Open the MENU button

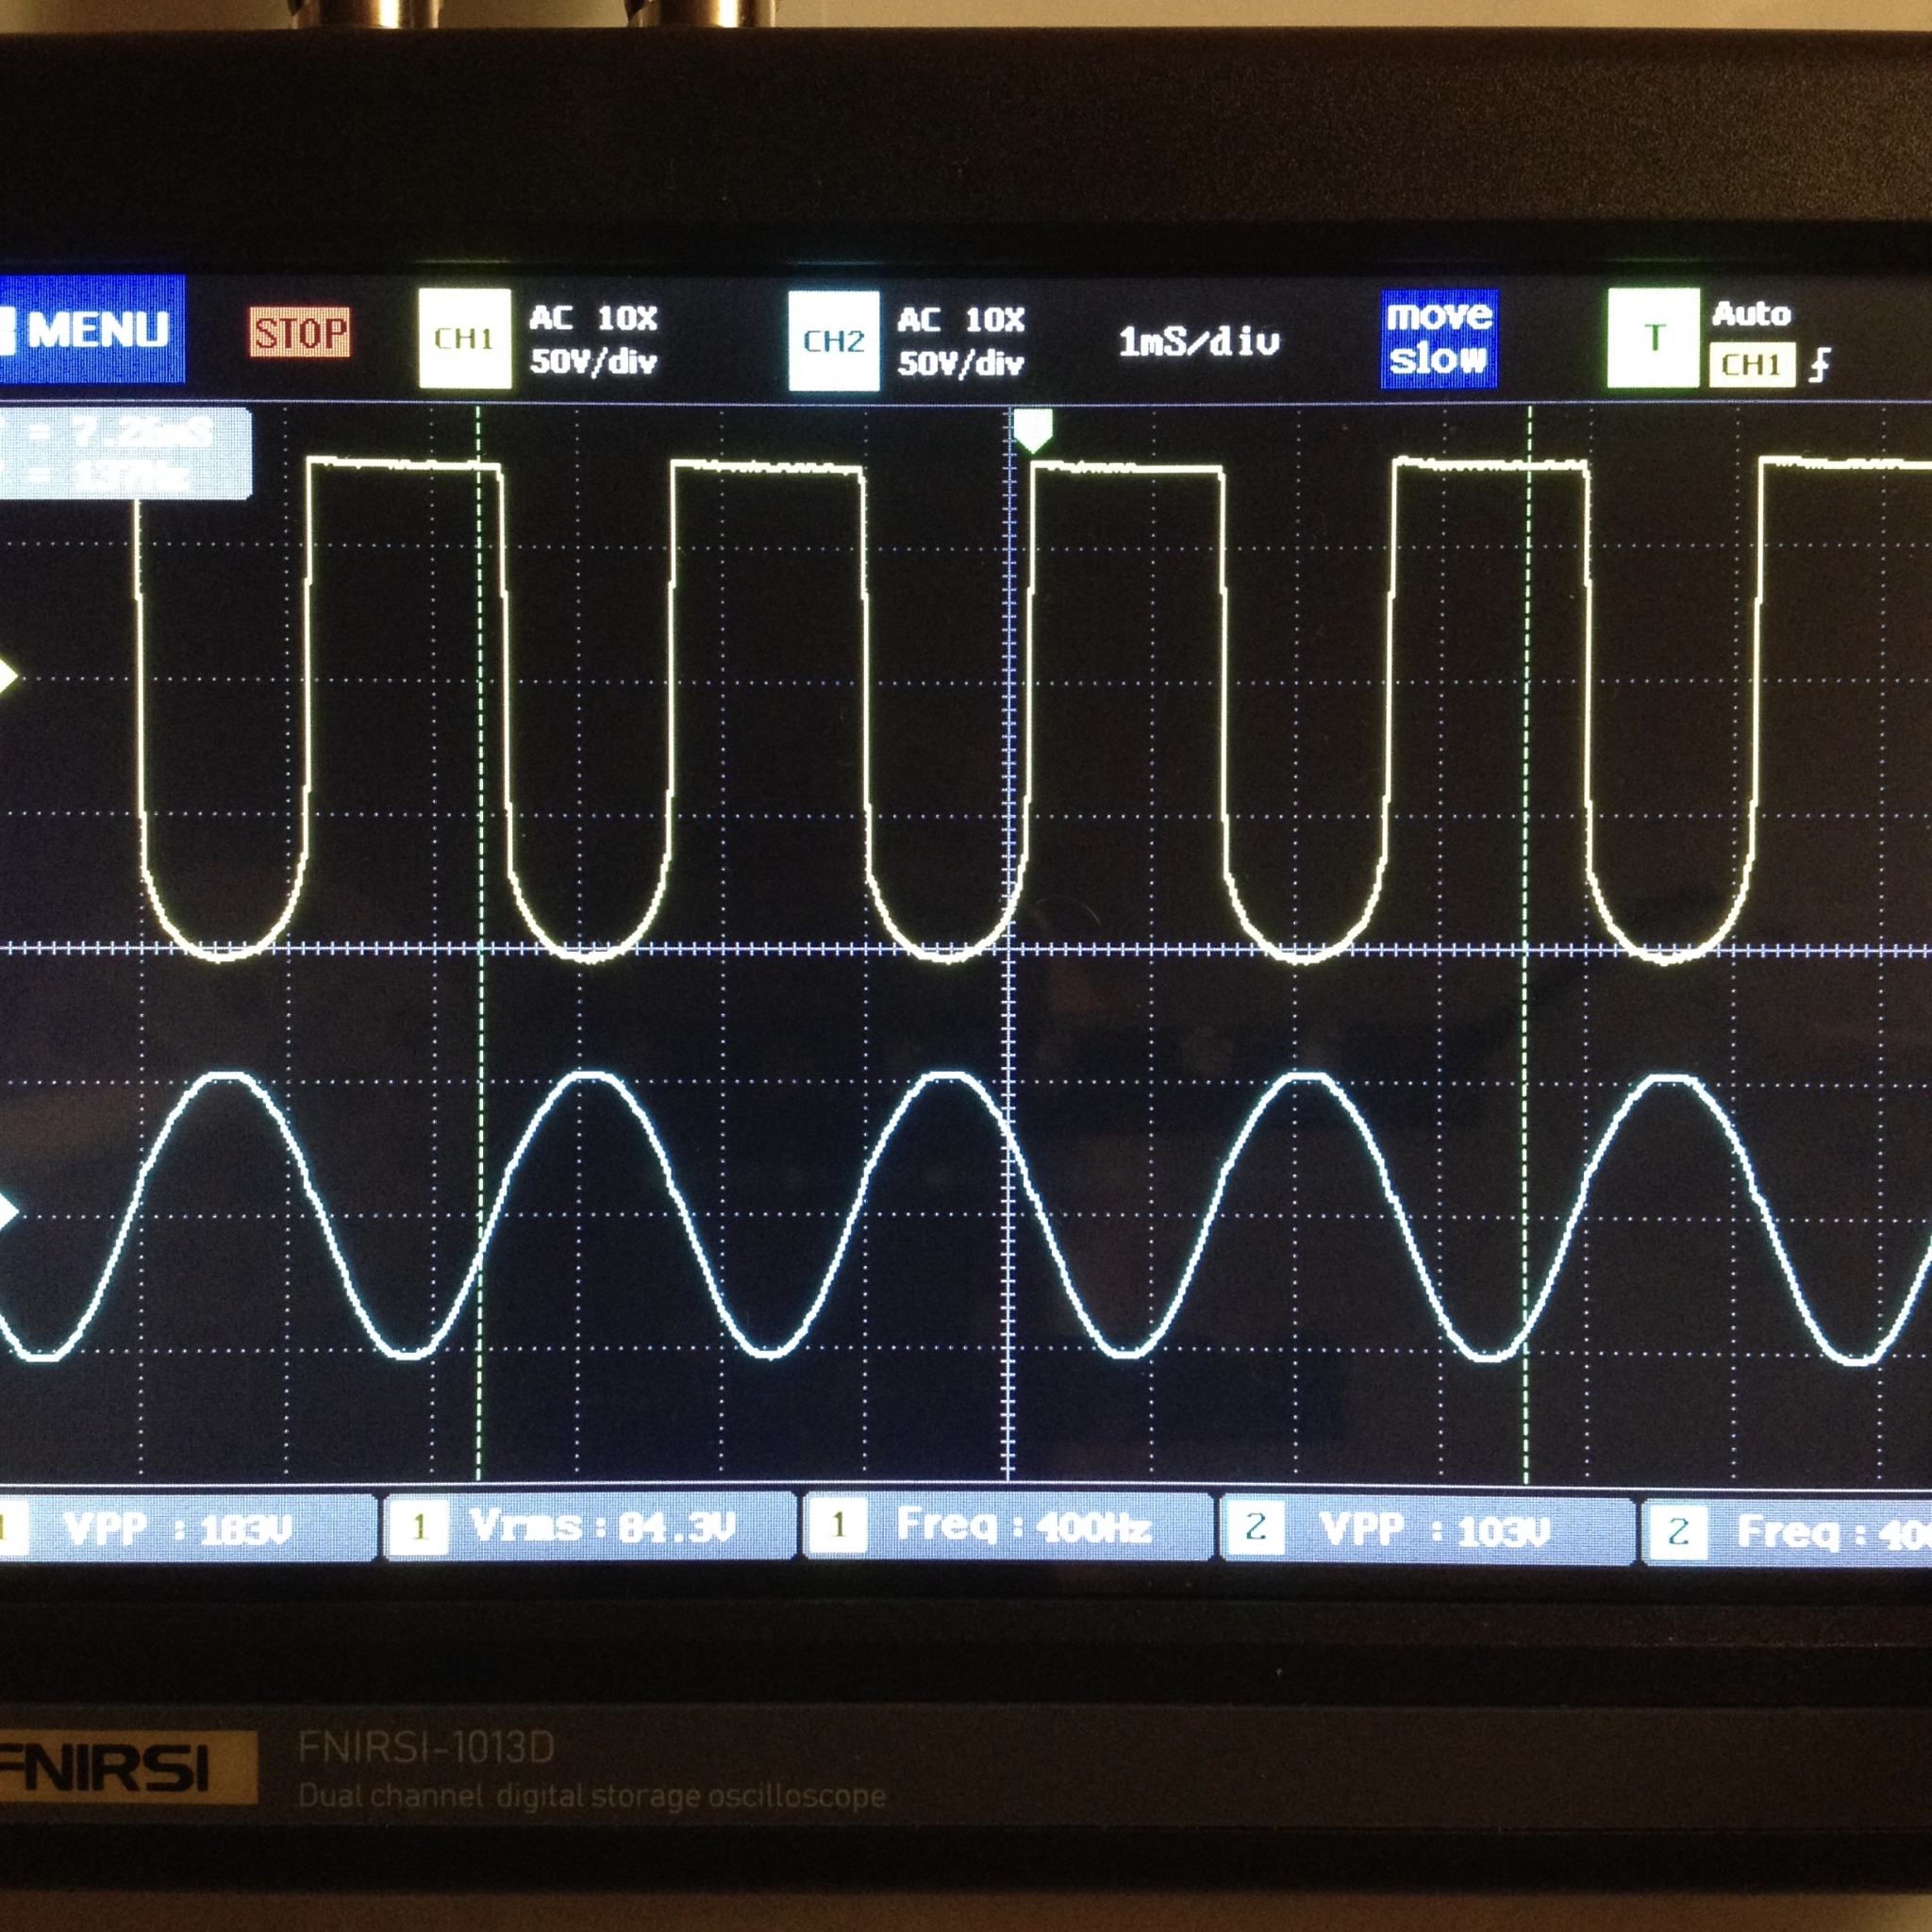tap(92, 330)
